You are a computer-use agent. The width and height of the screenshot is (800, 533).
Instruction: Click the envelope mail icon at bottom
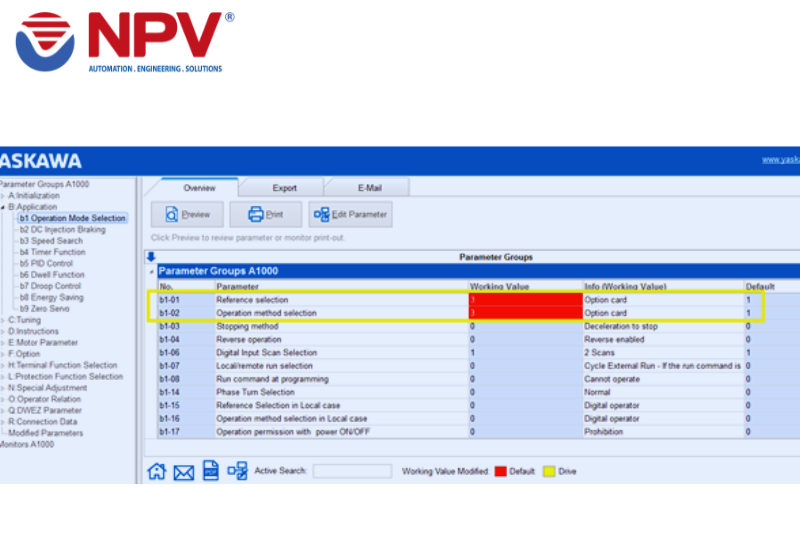(x=183, y=472)
